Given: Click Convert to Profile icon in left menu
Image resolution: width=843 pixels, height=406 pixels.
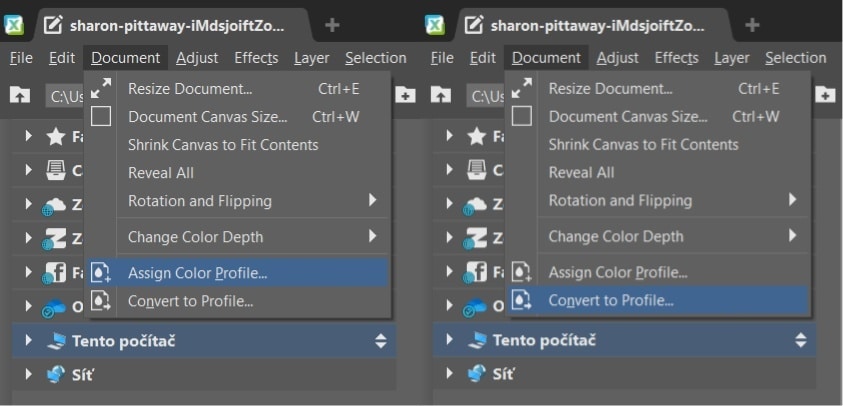Looking at the screenshot, I should [x=101, y=301].
